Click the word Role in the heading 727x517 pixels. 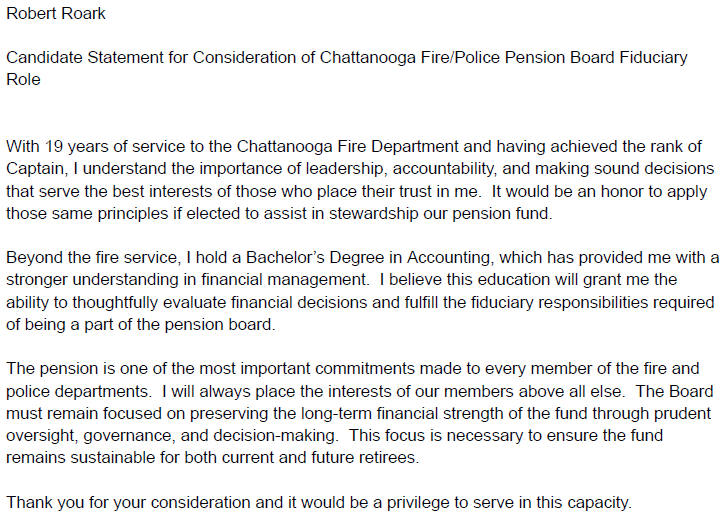pyautogui.click(x=23, y=79)
